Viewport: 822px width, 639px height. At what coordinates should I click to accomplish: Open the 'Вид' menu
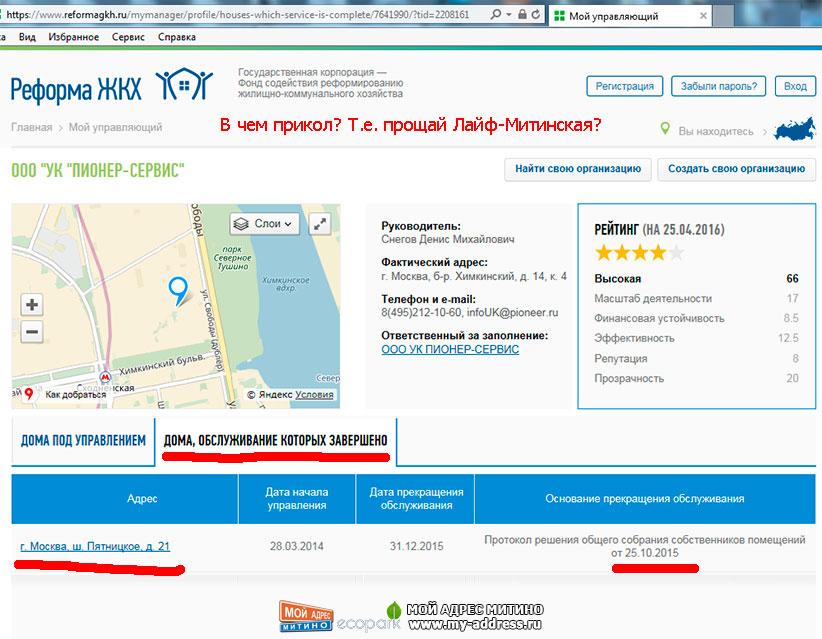[27, 37]
